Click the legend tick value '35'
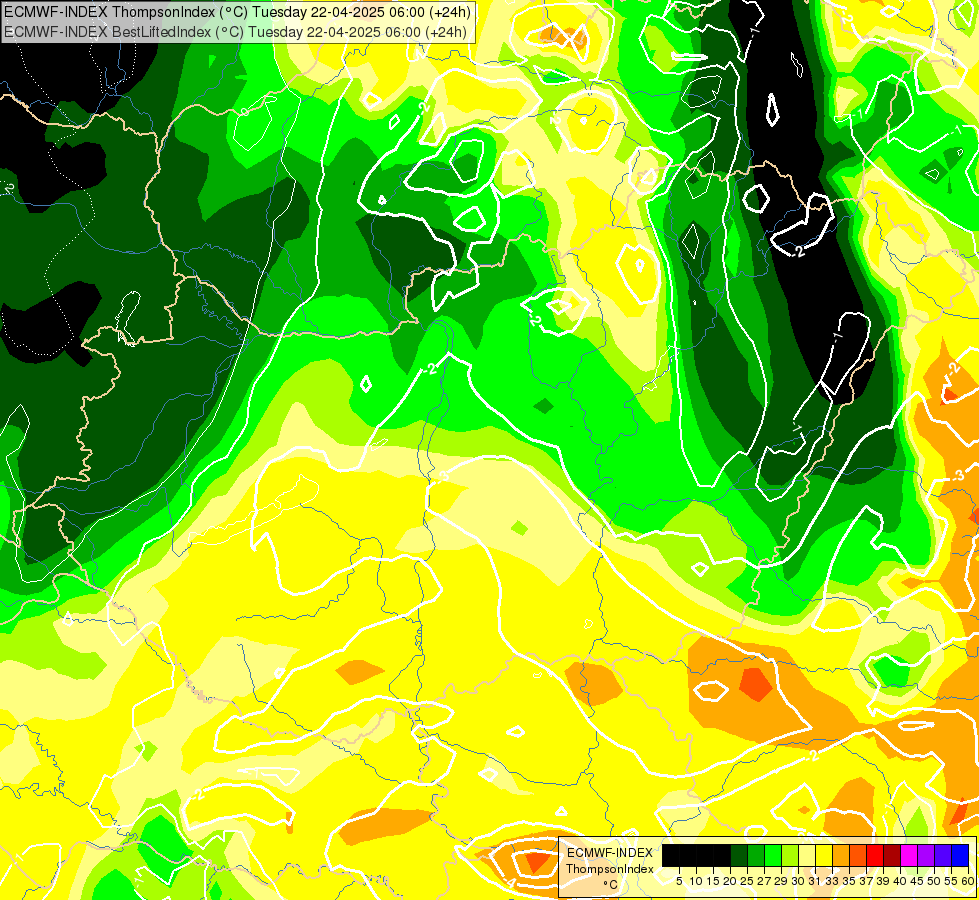 pos(850,881)
